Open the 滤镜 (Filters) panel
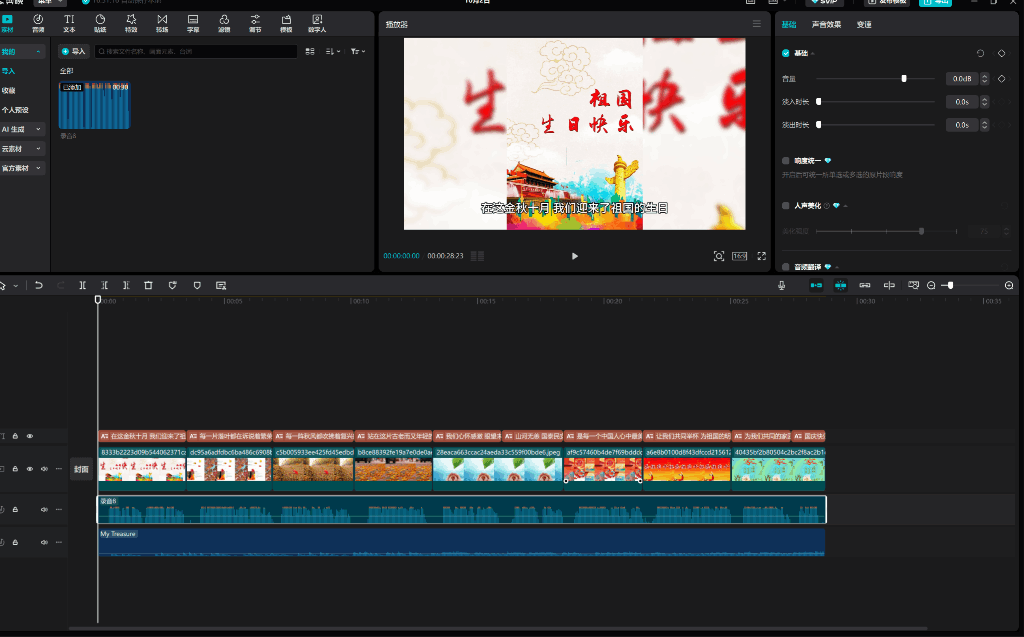Viewport: 1024px width, 637px height. tap(224, 22)
